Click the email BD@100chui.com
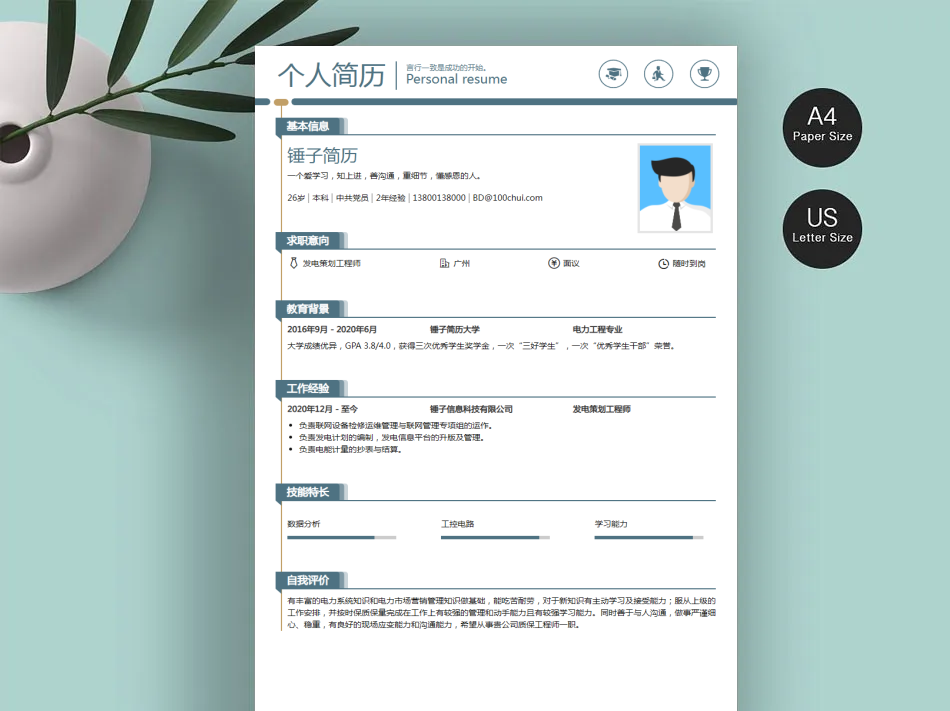The height and width of the screenshot is (711, 950). (508, 197)
